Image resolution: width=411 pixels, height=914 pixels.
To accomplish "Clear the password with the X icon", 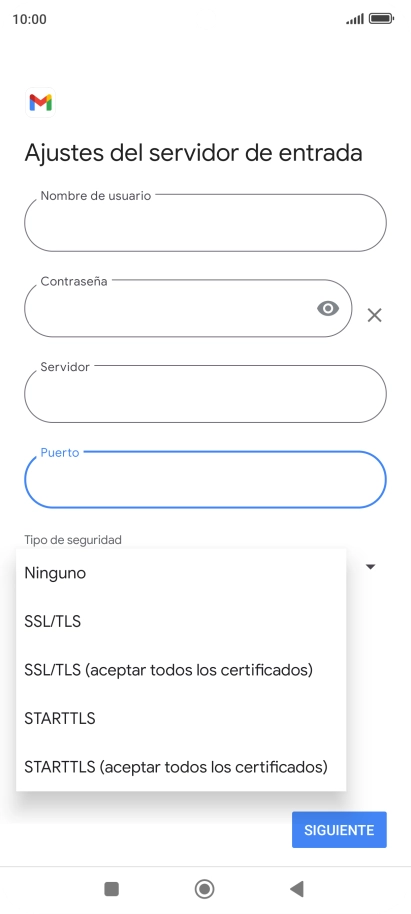I will 374,315.
